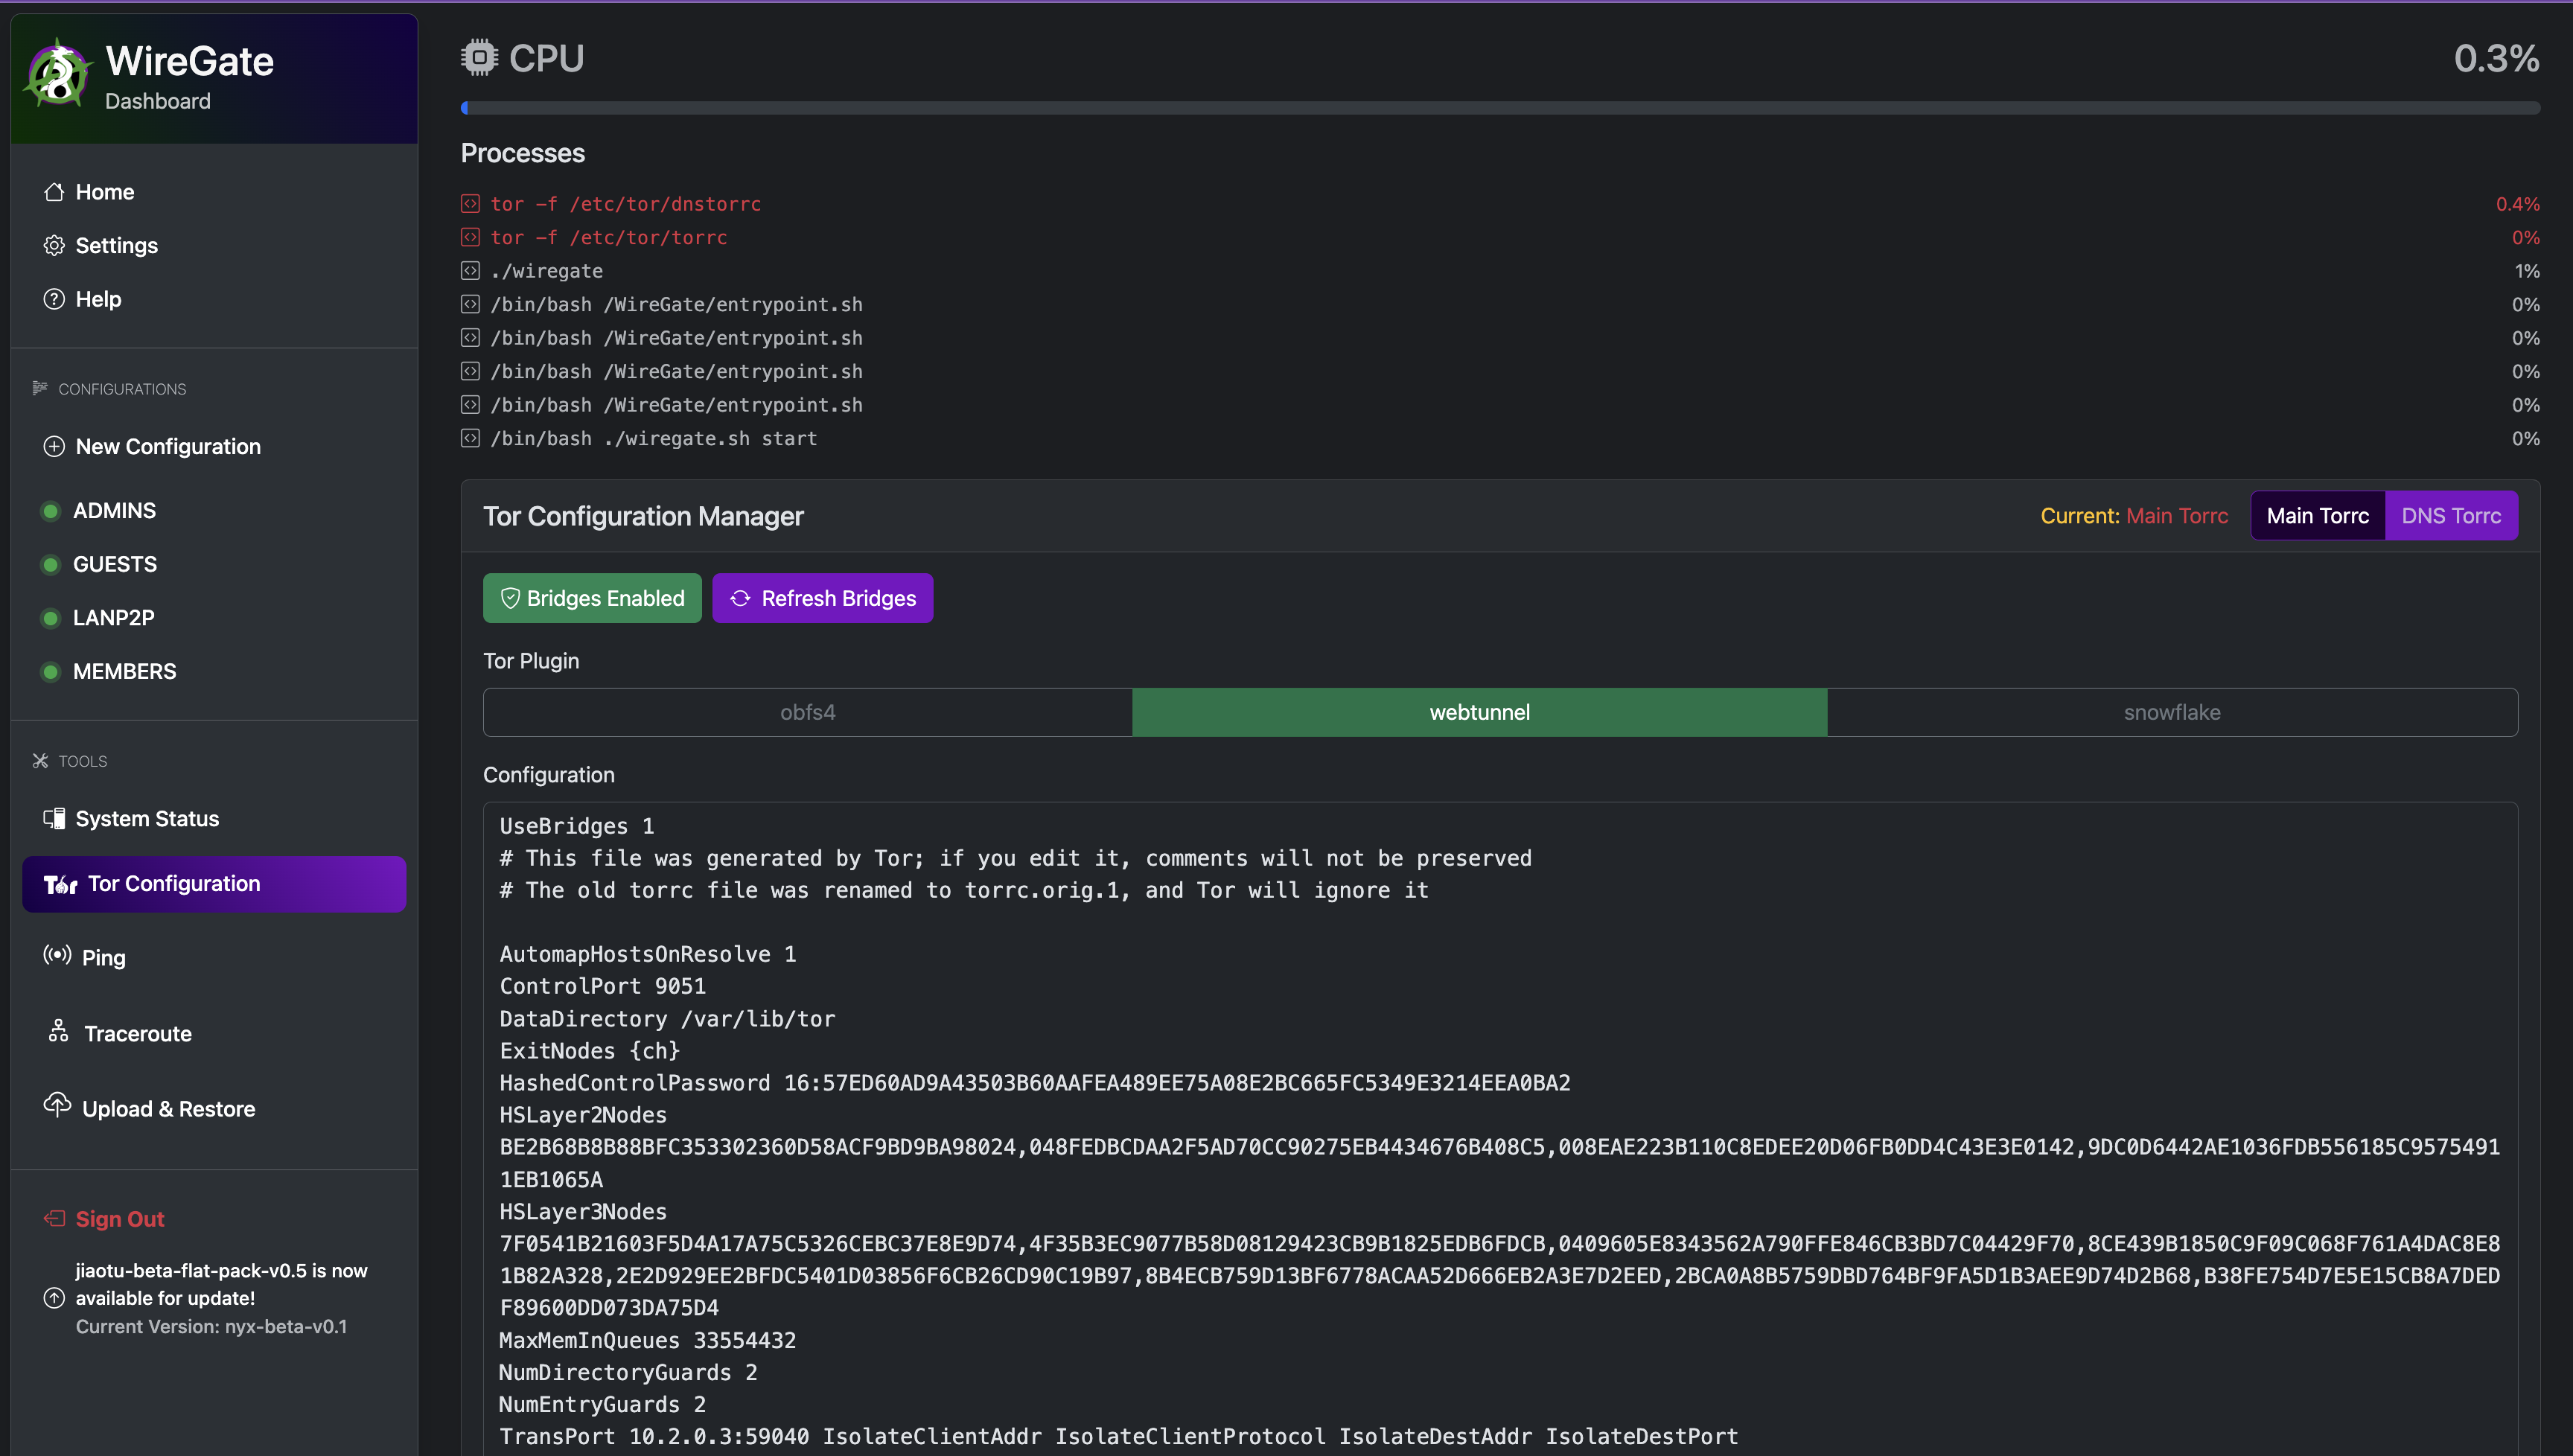
Task: Click the New Configuration plus icon
Action: [x=54, y=446]
